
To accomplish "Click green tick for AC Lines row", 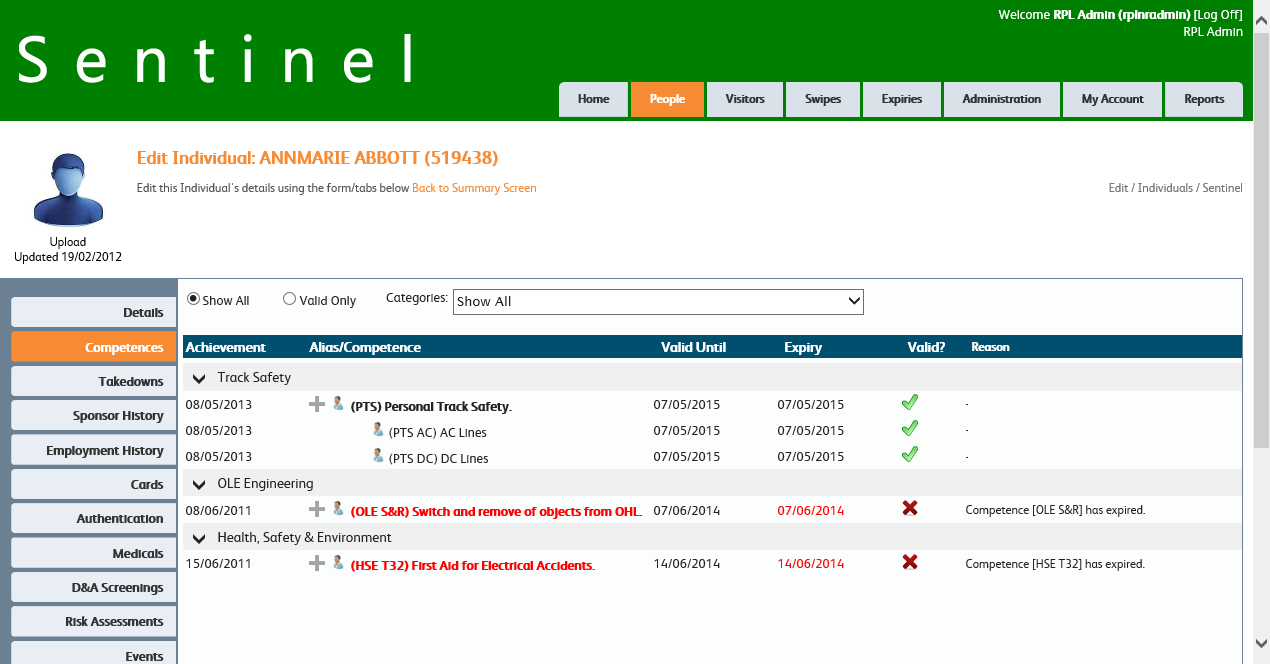I will point(909,429).
